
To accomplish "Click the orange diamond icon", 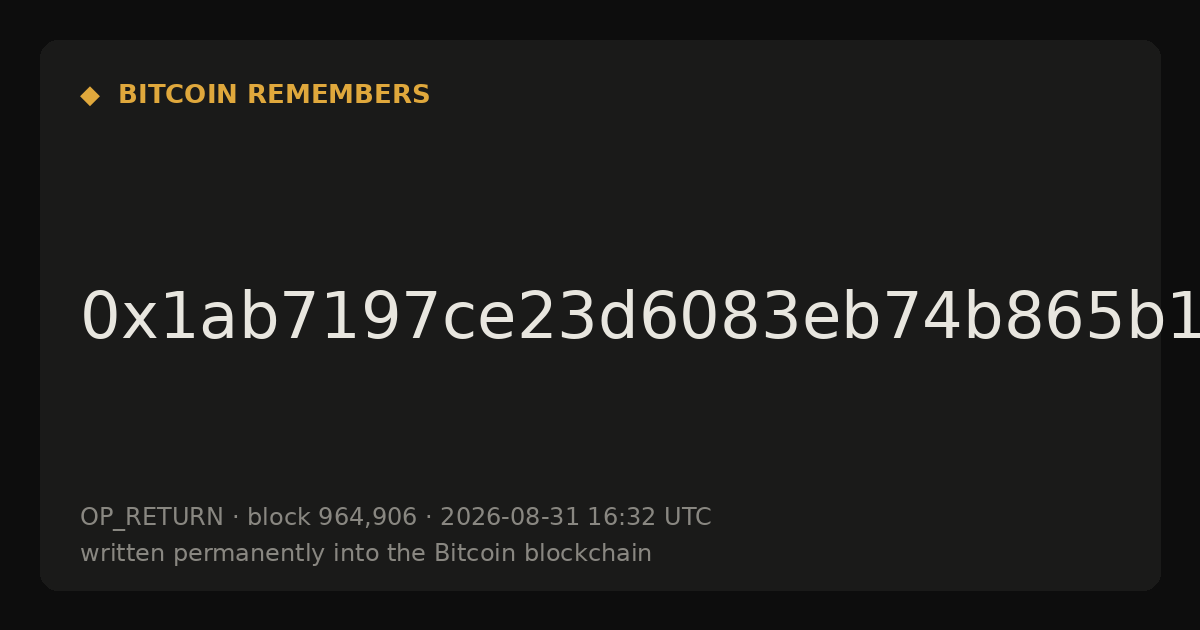I will click(90, 96).
